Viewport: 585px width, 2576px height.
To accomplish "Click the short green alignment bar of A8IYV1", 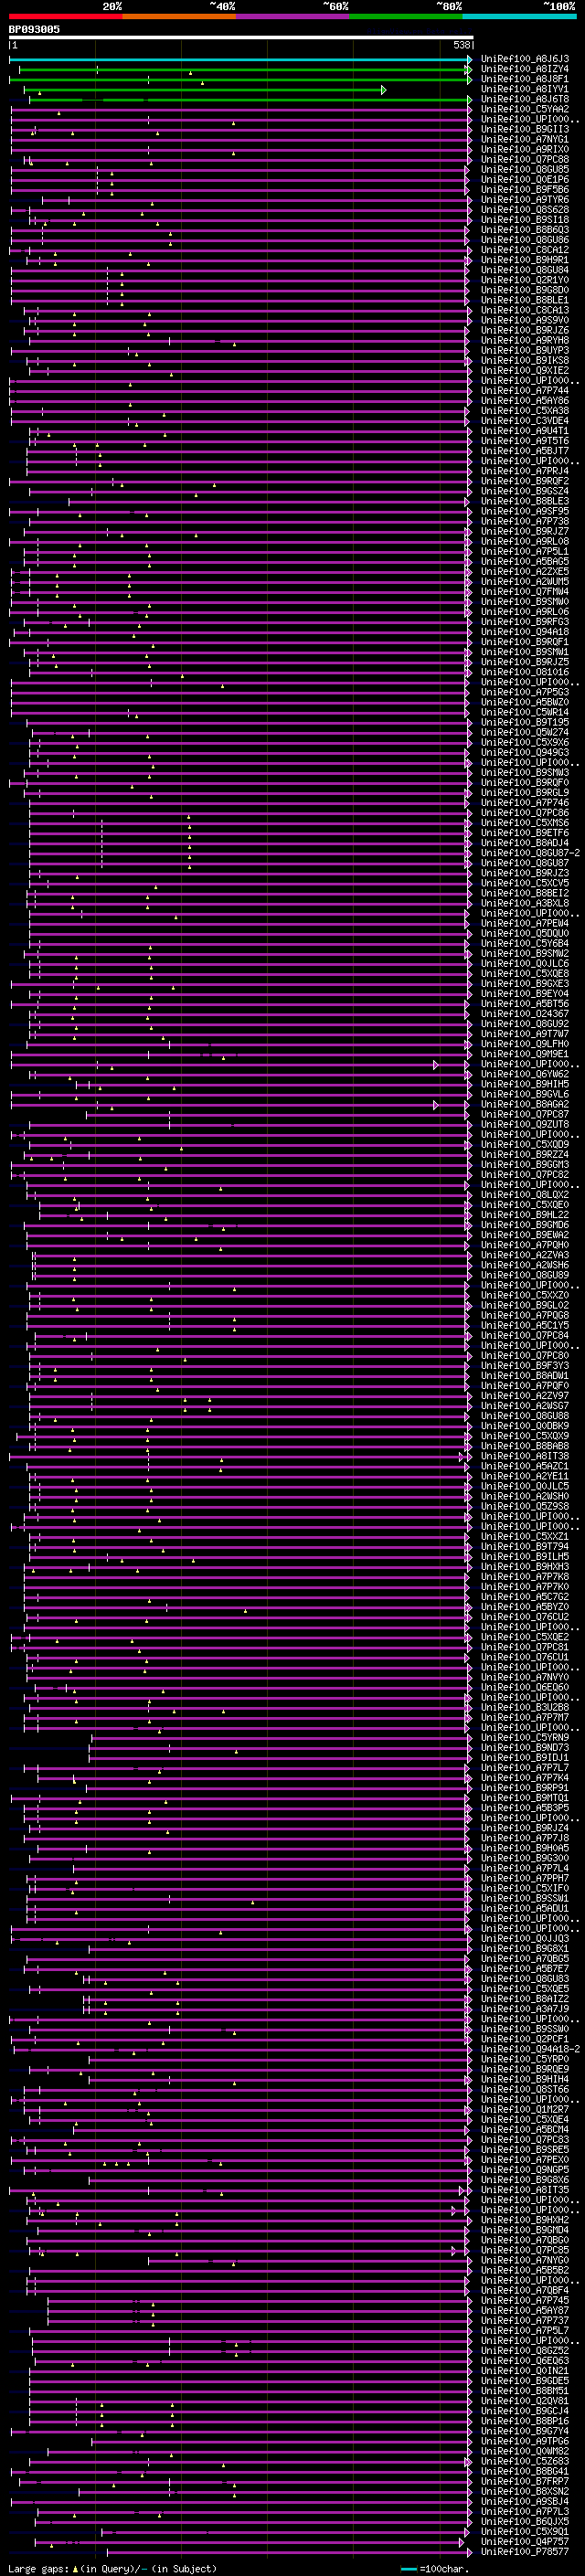I will pos(204,90).
